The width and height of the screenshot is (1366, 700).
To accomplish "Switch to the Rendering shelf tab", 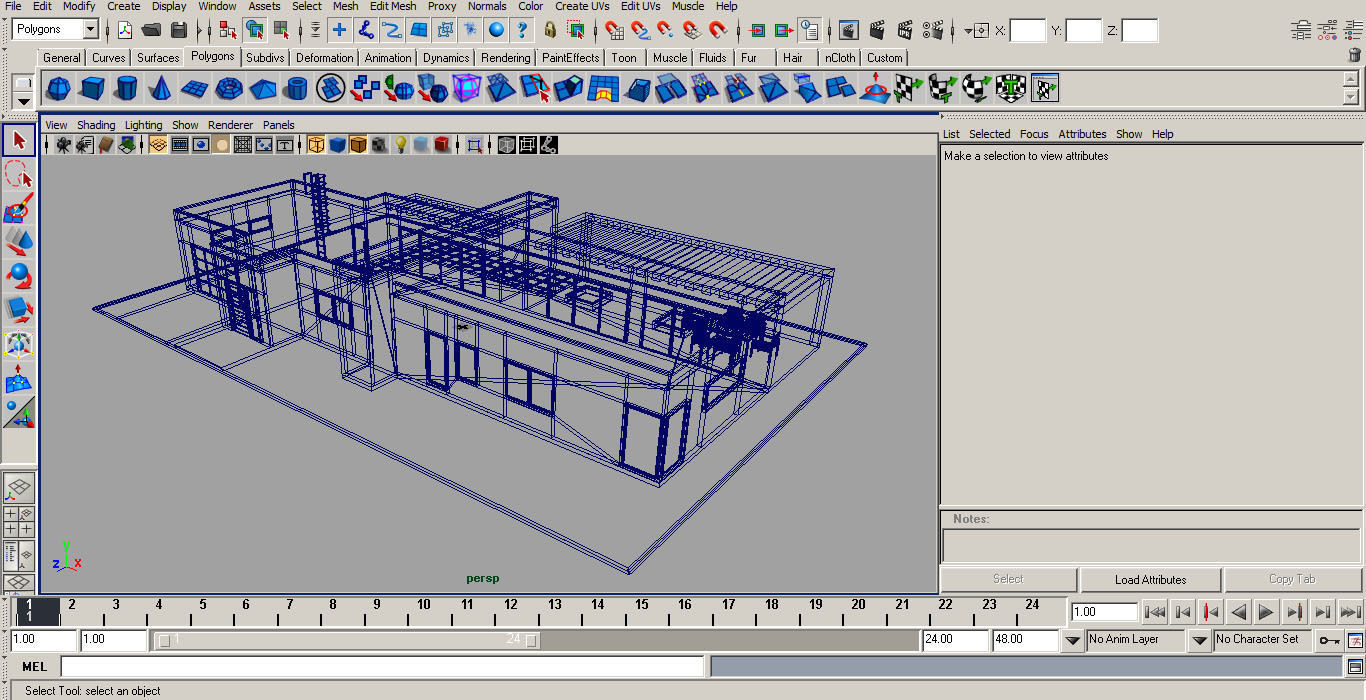I will click(506, 58).
